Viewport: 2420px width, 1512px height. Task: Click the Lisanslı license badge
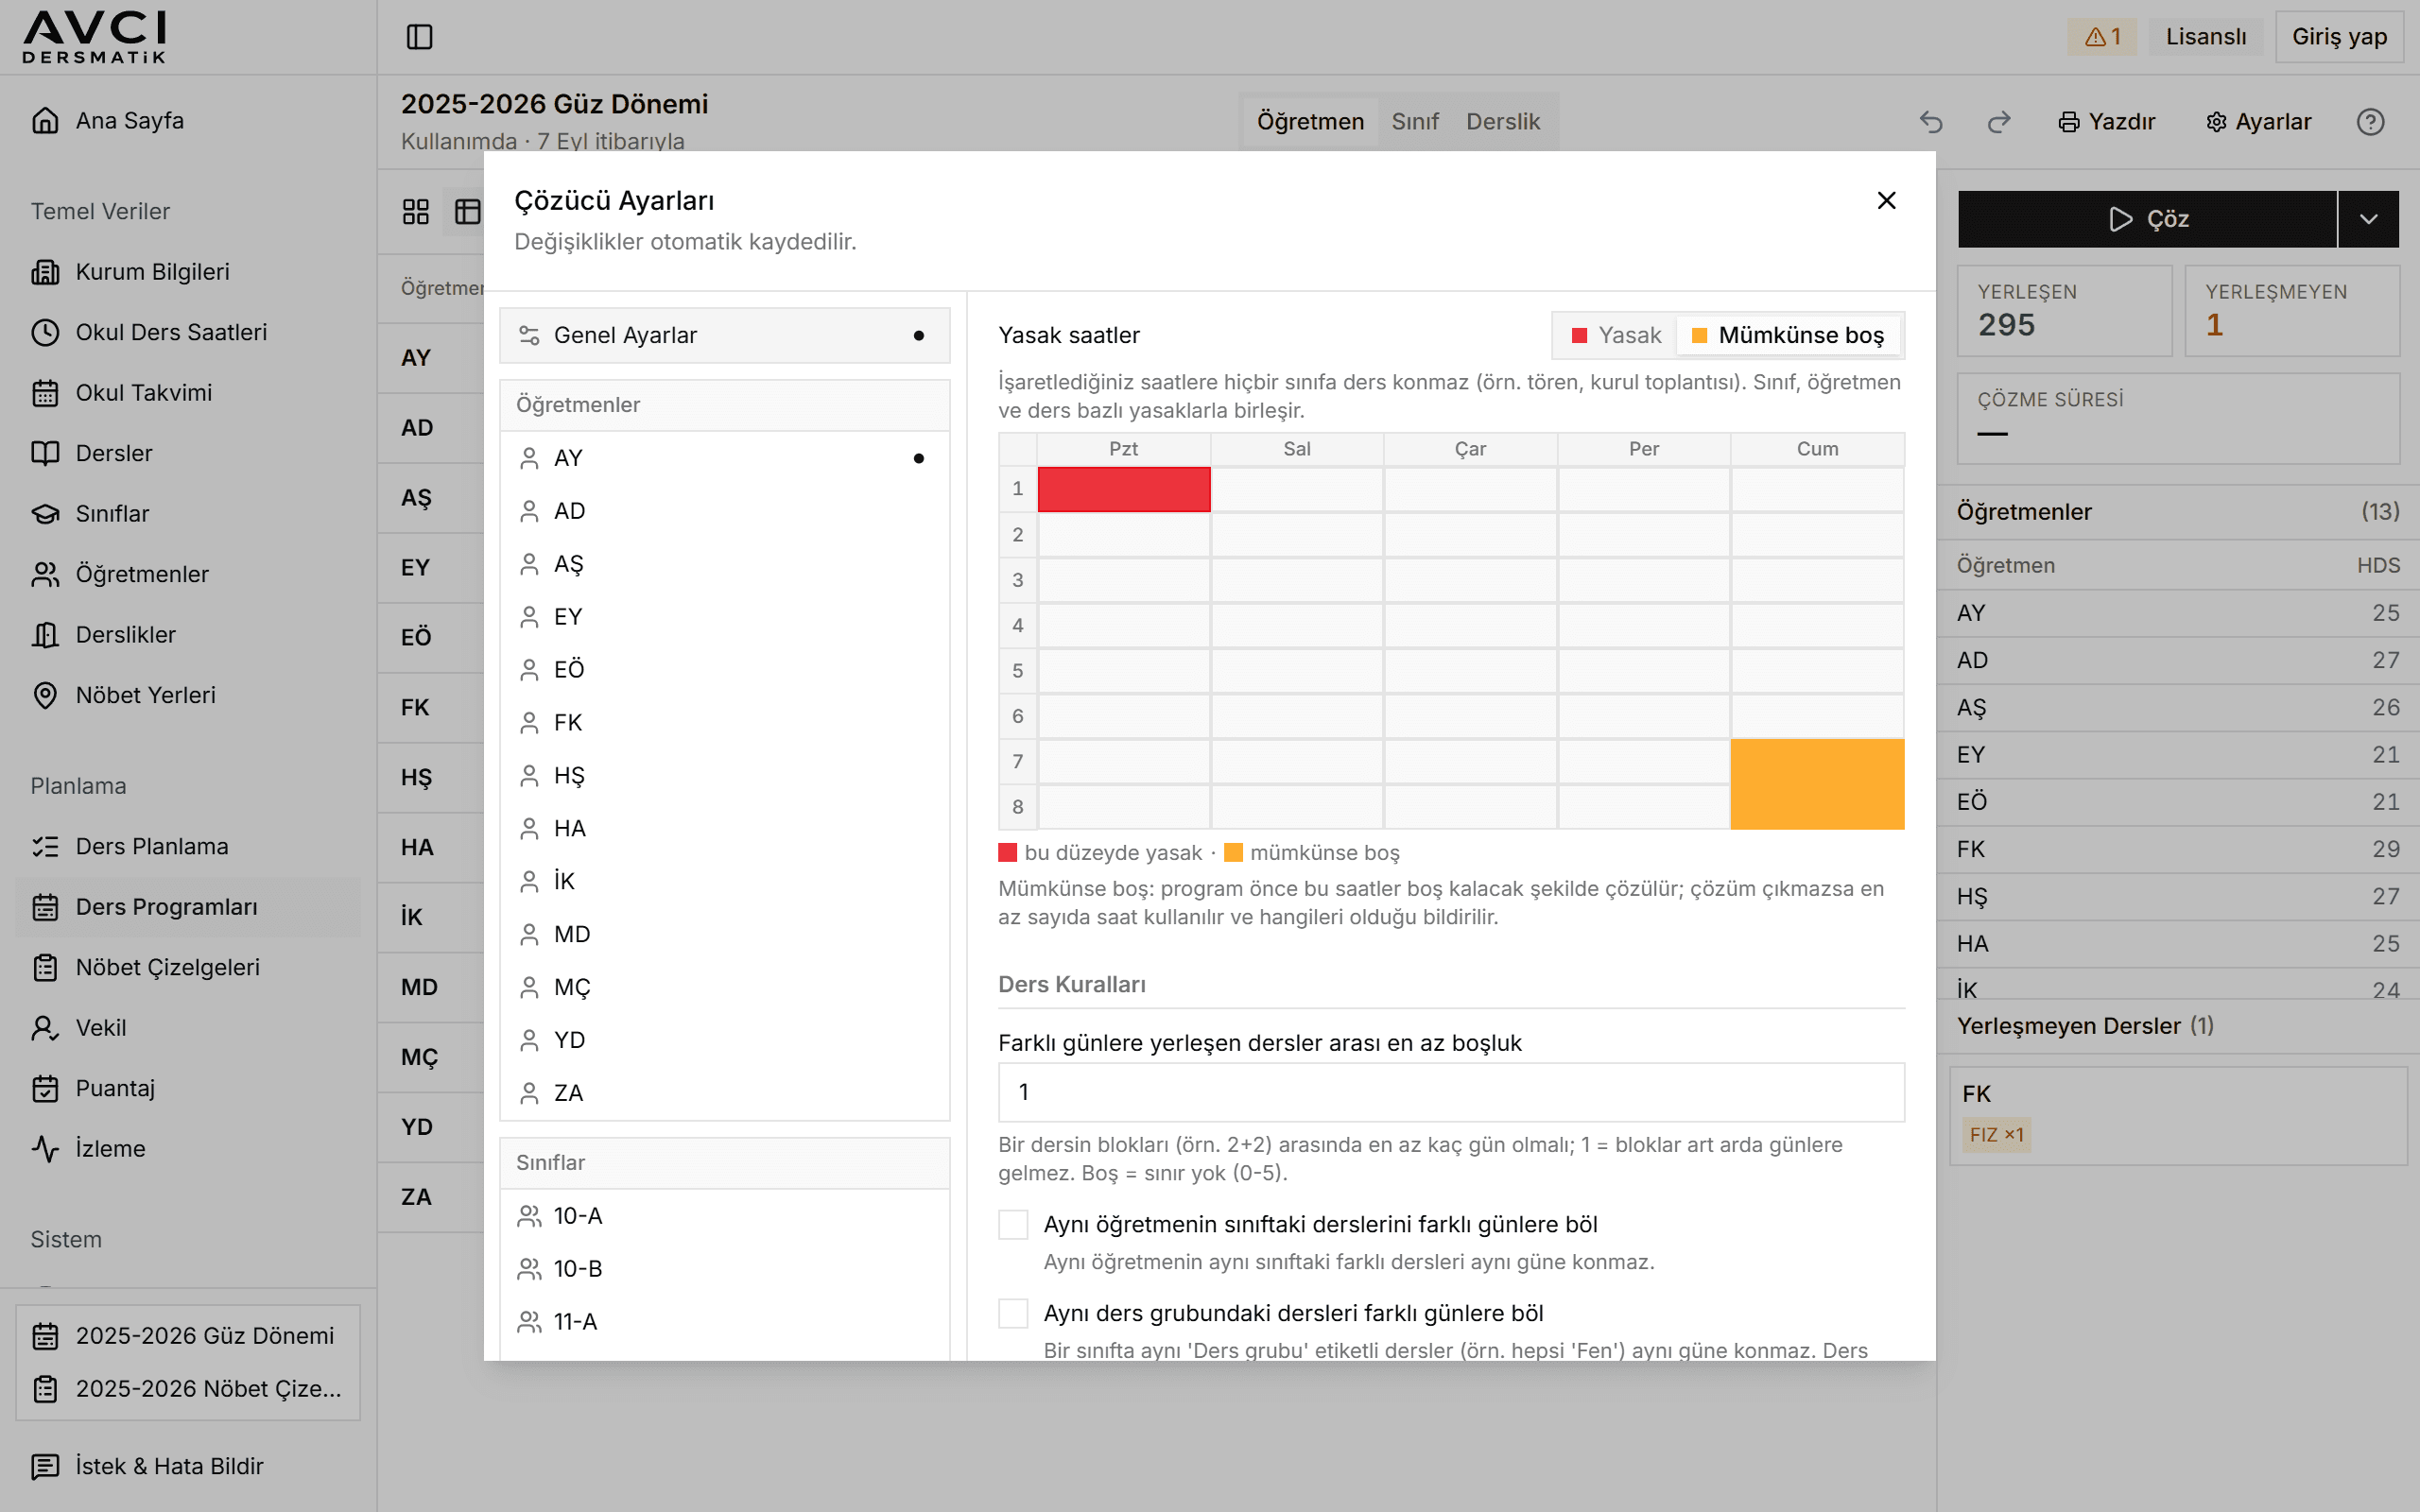(x=2205, y=37)
